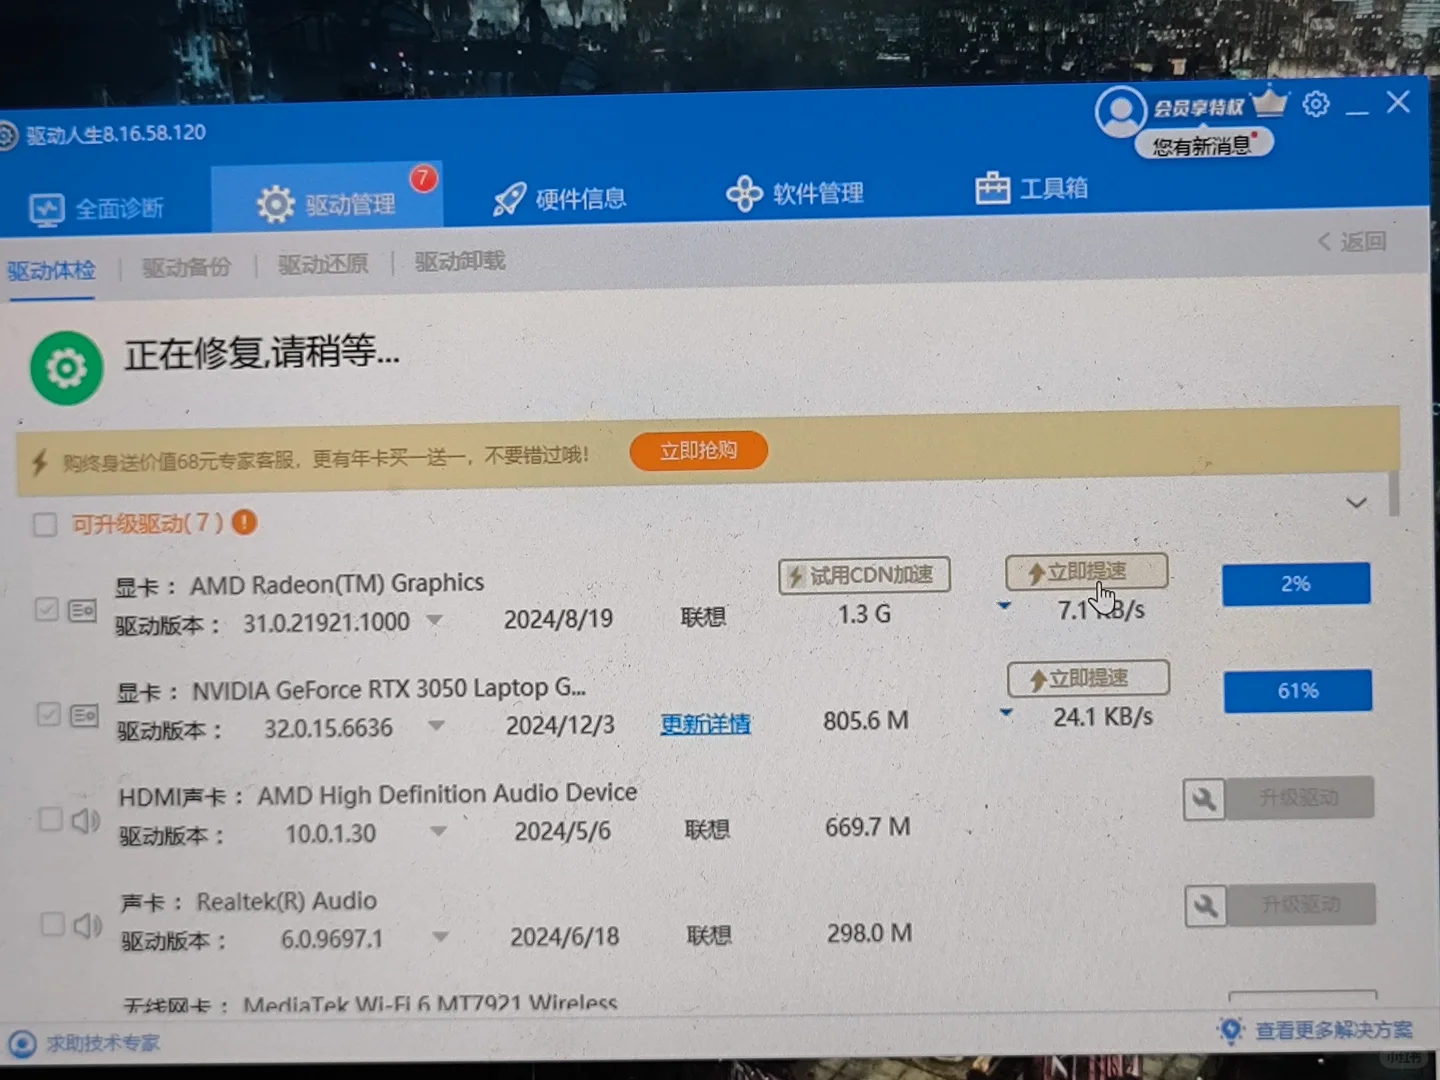The width and height of the screenshot is (1440, 1080).
Task: Click the 61% download progress bar
Action: click(x=1297, y=690)
